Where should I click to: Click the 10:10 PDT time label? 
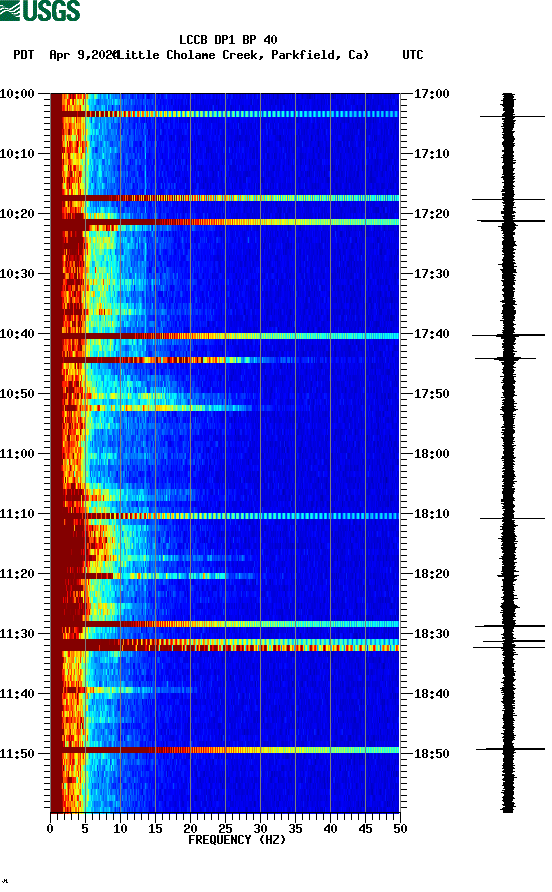(x=17, y=154)
